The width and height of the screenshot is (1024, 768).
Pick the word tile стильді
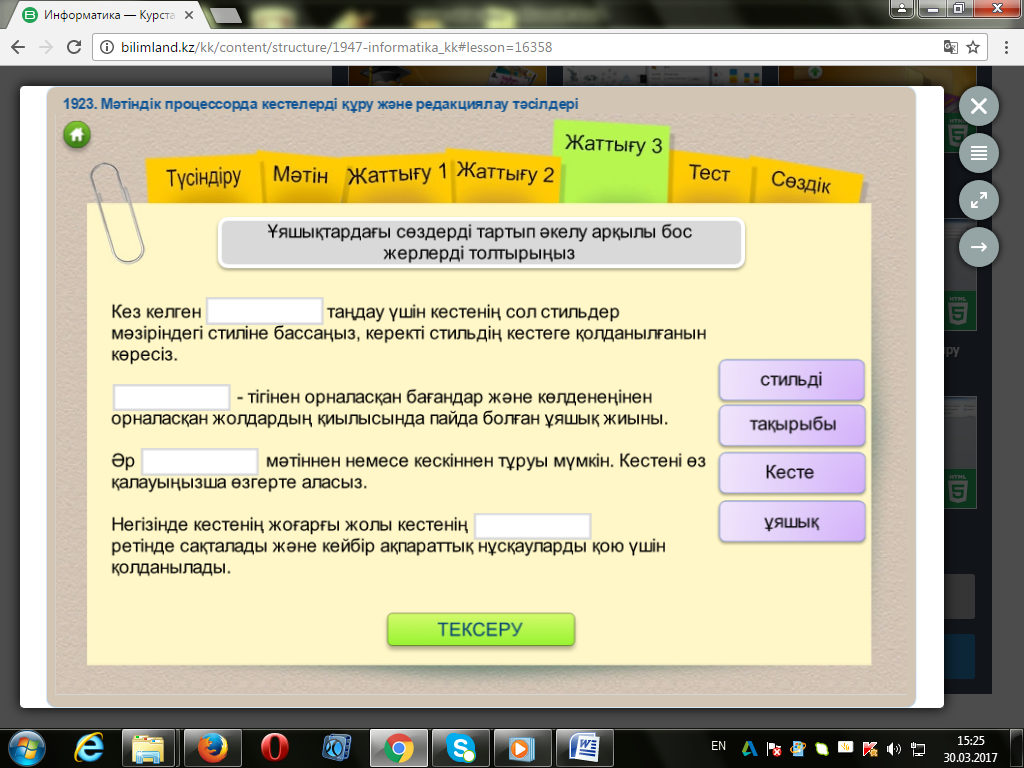pyautogui.click(x=792, y=380)
